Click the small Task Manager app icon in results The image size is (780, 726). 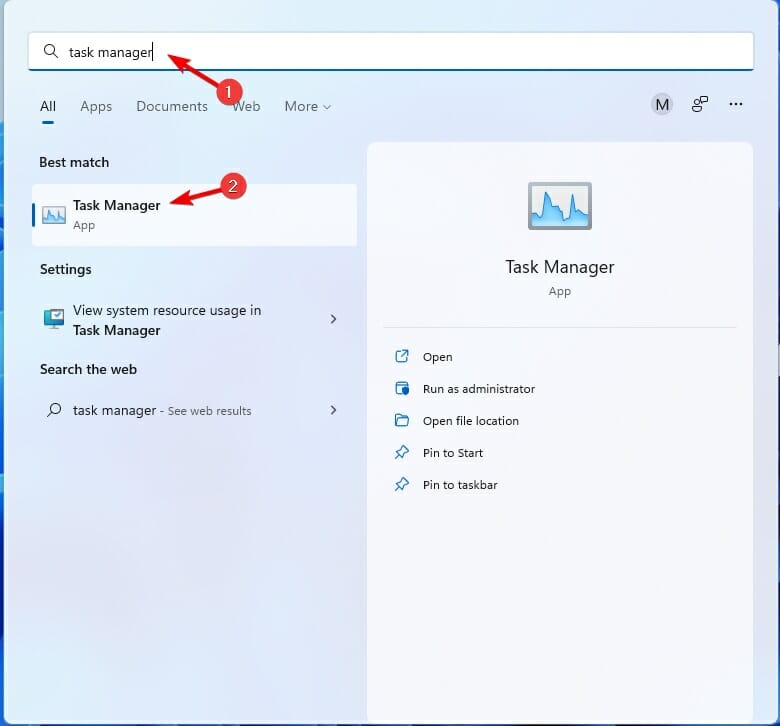pos(54,215)
